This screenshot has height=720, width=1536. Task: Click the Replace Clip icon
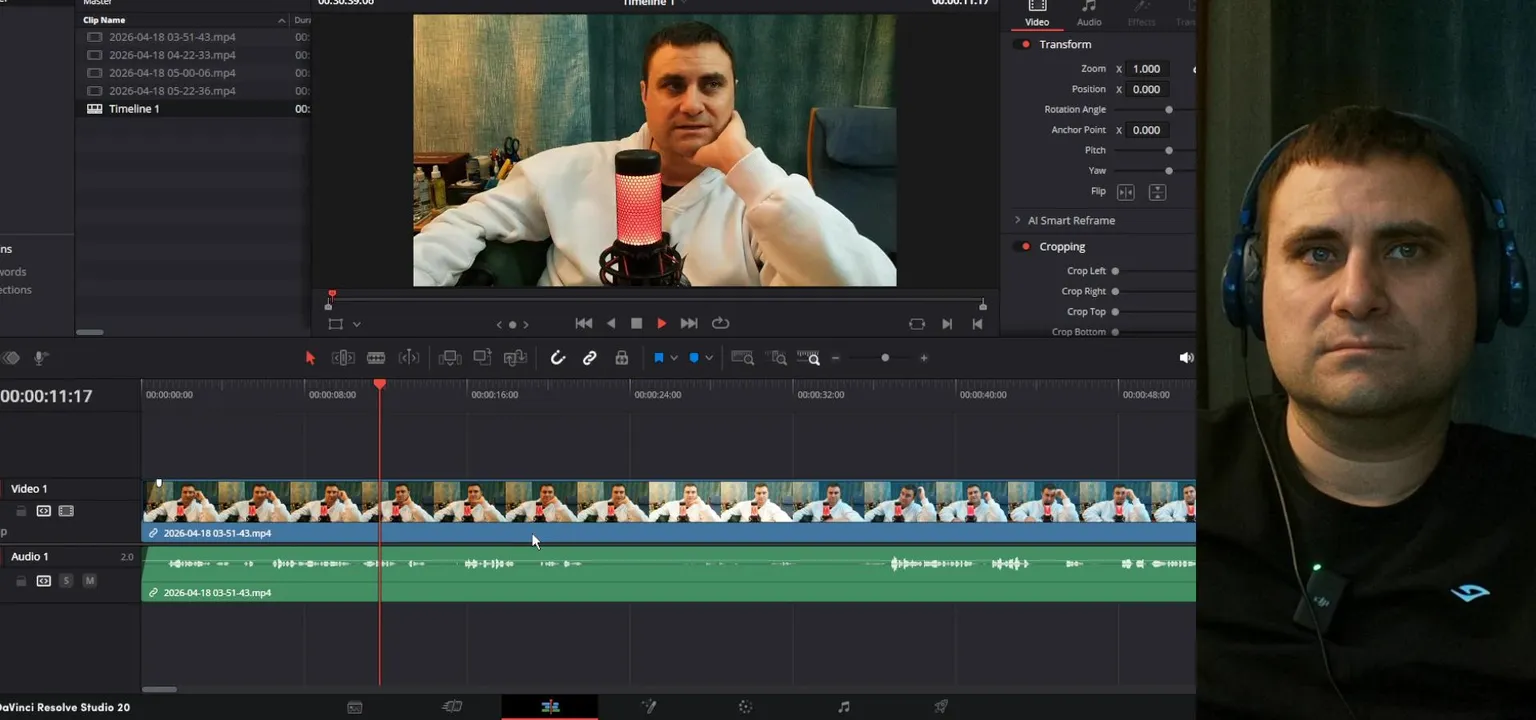[x=515, y=358]
